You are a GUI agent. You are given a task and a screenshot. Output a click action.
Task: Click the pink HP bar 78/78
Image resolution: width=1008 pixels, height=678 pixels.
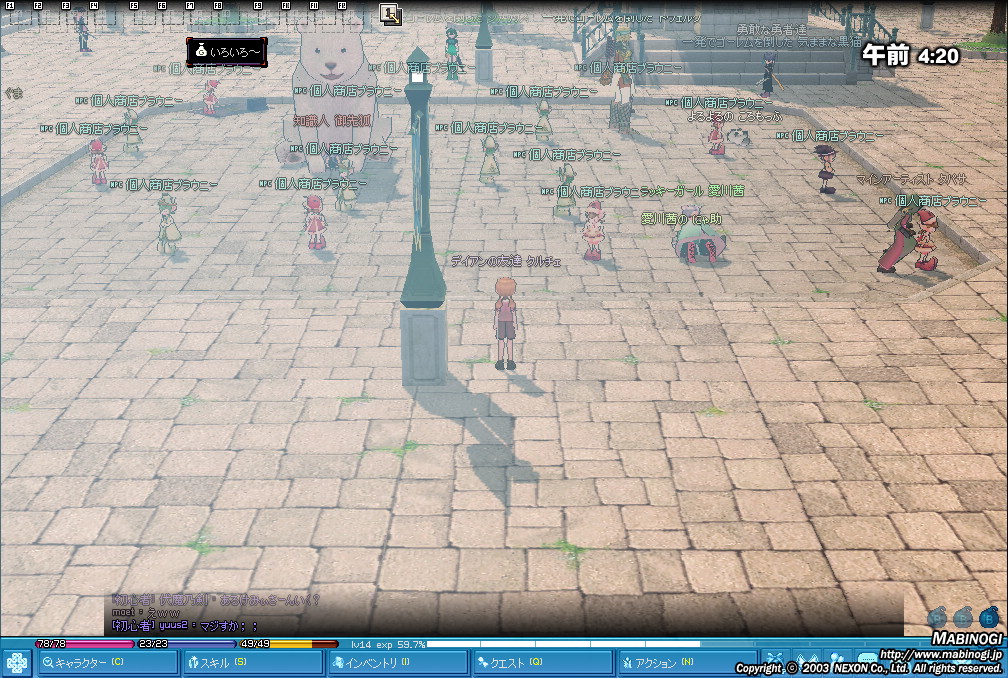(x=84, y=643)
